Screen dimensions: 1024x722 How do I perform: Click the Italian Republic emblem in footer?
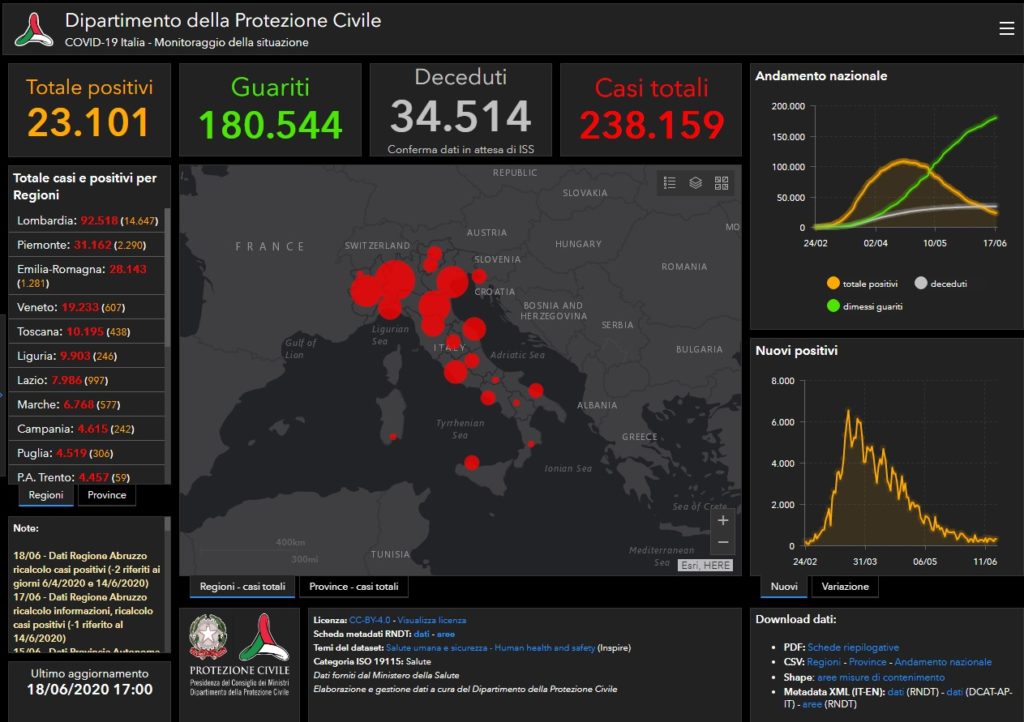pyautogui.click(x=208, y=637)
